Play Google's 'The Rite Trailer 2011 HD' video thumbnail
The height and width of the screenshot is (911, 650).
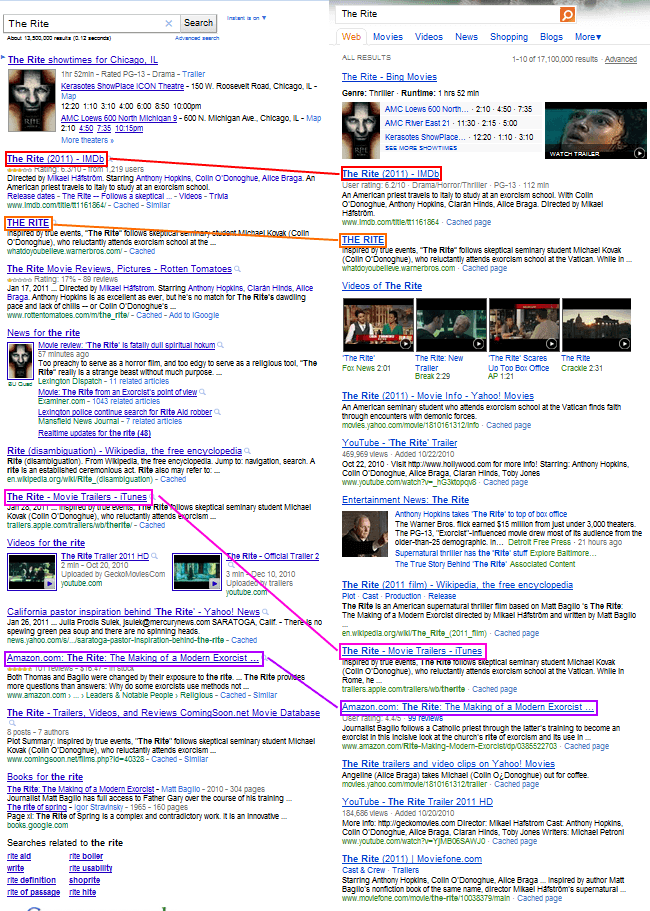click(x=31, y=572)
